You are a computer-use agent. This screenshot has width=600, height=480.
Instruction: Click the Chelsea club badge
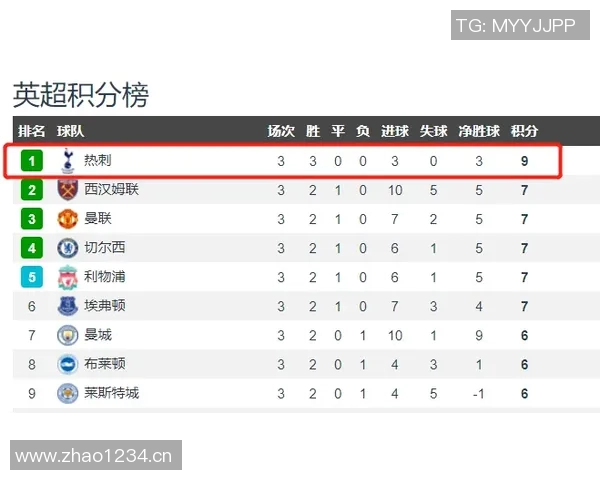click(67, 248)
